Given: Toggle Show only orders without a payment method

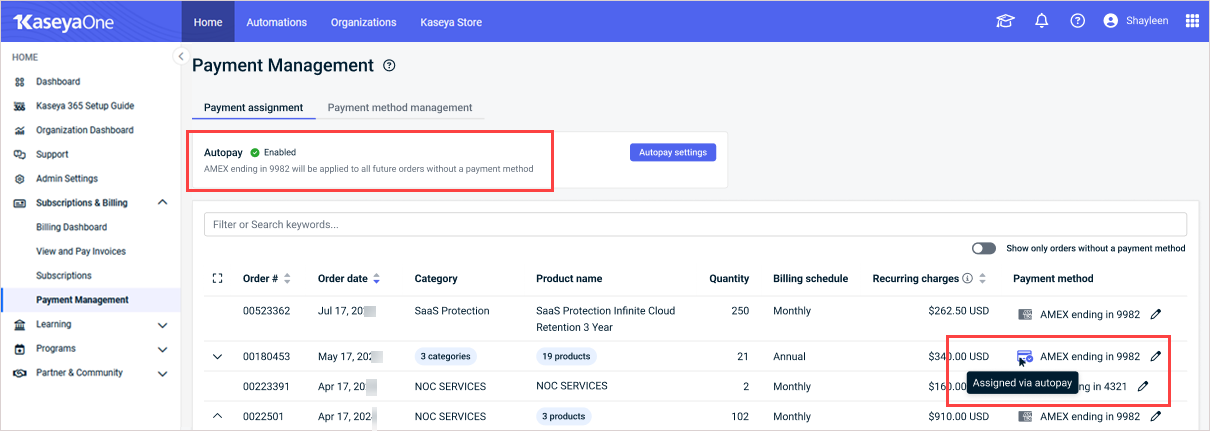Looking at the screenshot, I should point(984,248).
